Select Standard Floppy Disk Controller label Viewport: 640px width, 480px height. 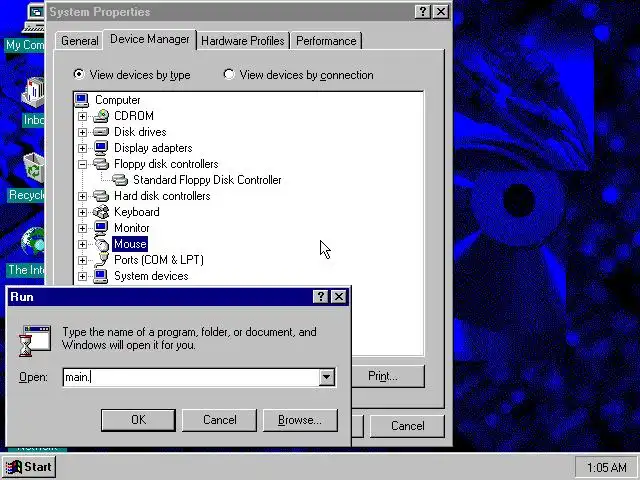click(x=207, y=180)
